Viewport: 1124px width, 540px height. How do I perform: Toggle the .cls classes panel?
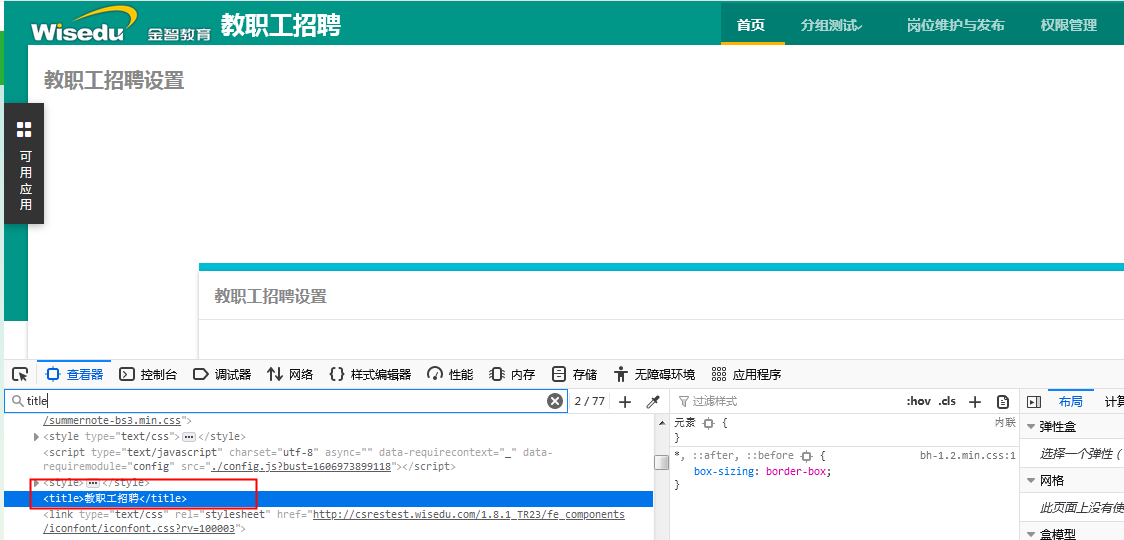(x=948, y=402)
